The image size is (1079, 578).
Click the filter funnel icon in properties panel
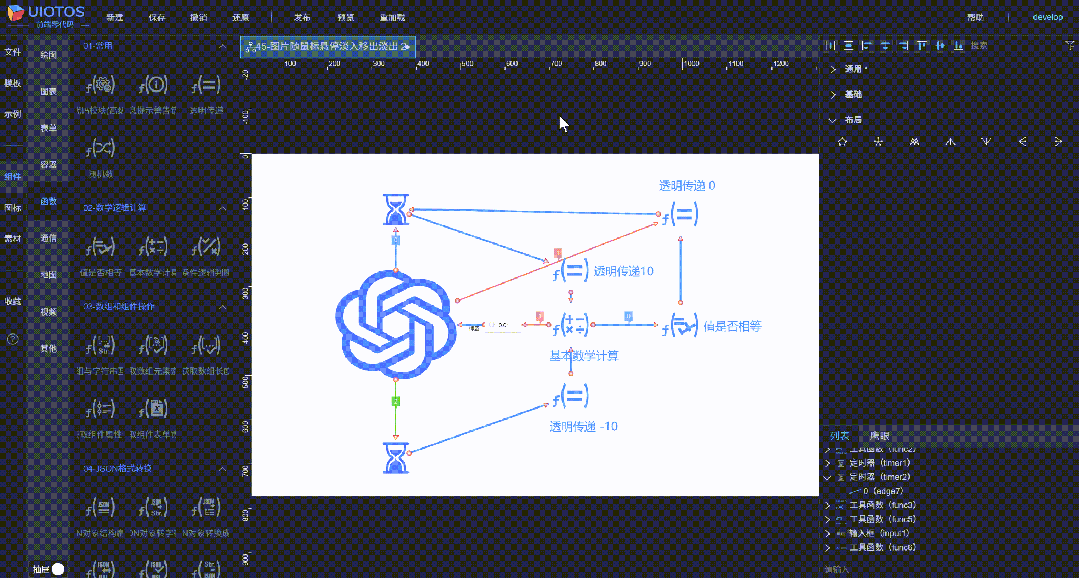(1069, 45)
